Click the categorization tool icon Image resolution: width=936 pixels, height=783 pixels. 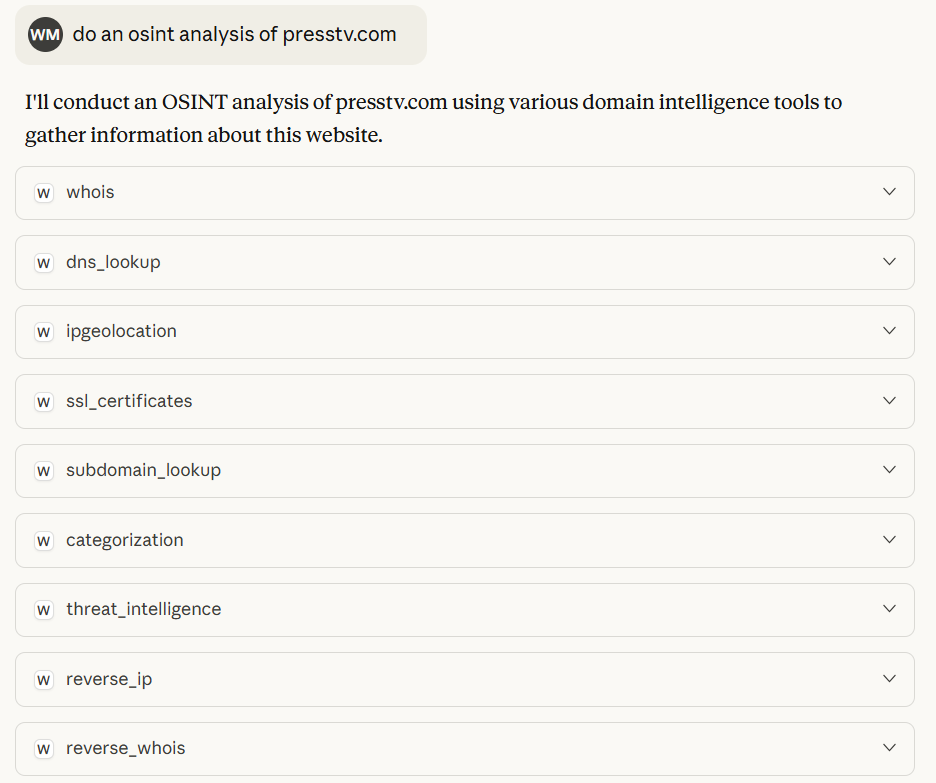44,540
